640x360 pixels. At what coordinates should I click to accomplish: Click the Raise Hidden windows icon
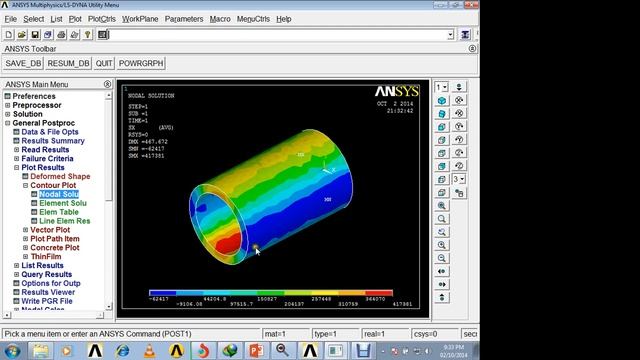[465, 35]
